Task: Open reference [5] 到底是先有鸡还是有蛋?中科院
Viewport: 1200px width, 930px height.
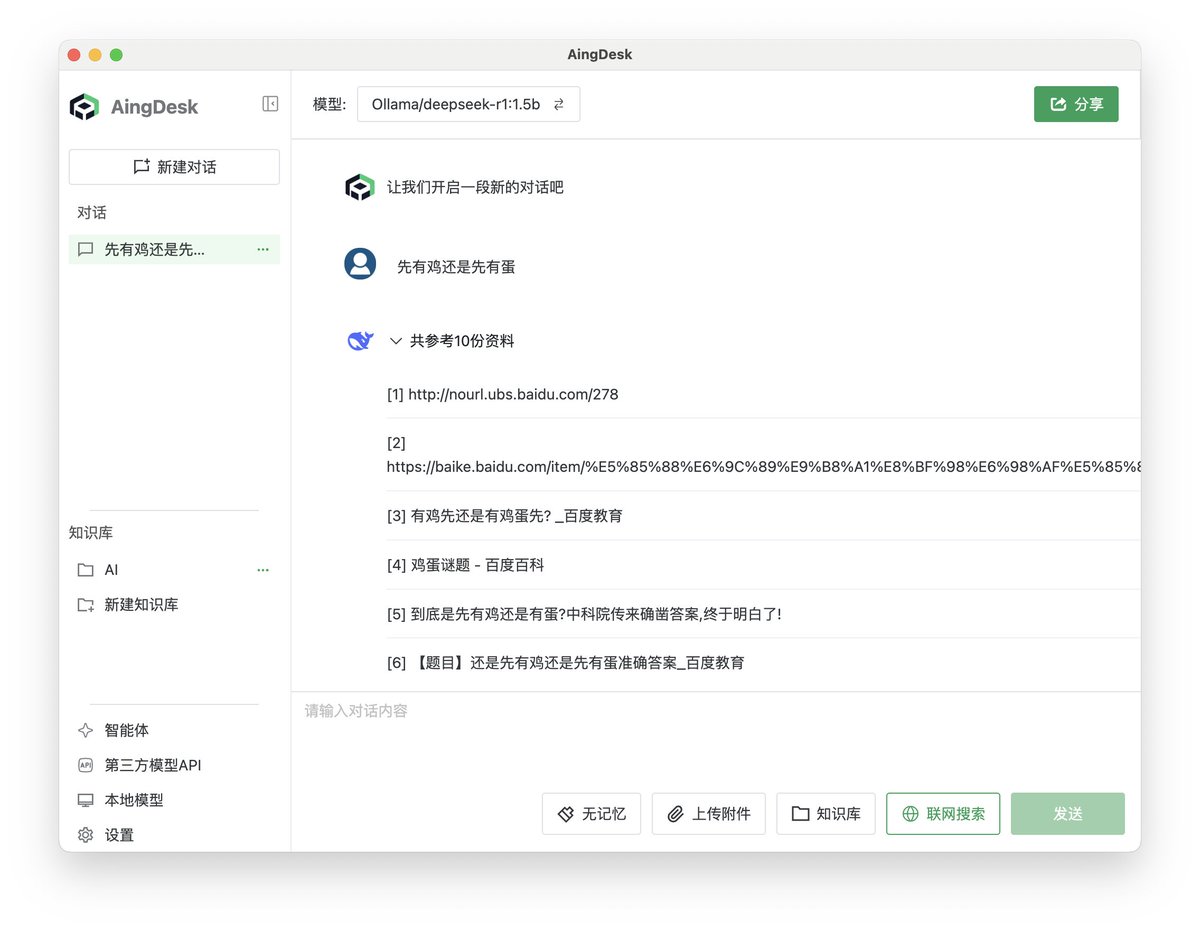Action: pos(584,614)
